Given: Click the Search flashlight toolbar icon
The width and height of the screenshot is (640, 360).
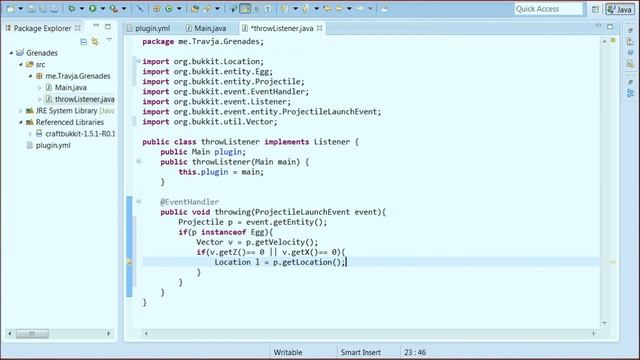Looking at the screenshot, I should tap(208, 9).
